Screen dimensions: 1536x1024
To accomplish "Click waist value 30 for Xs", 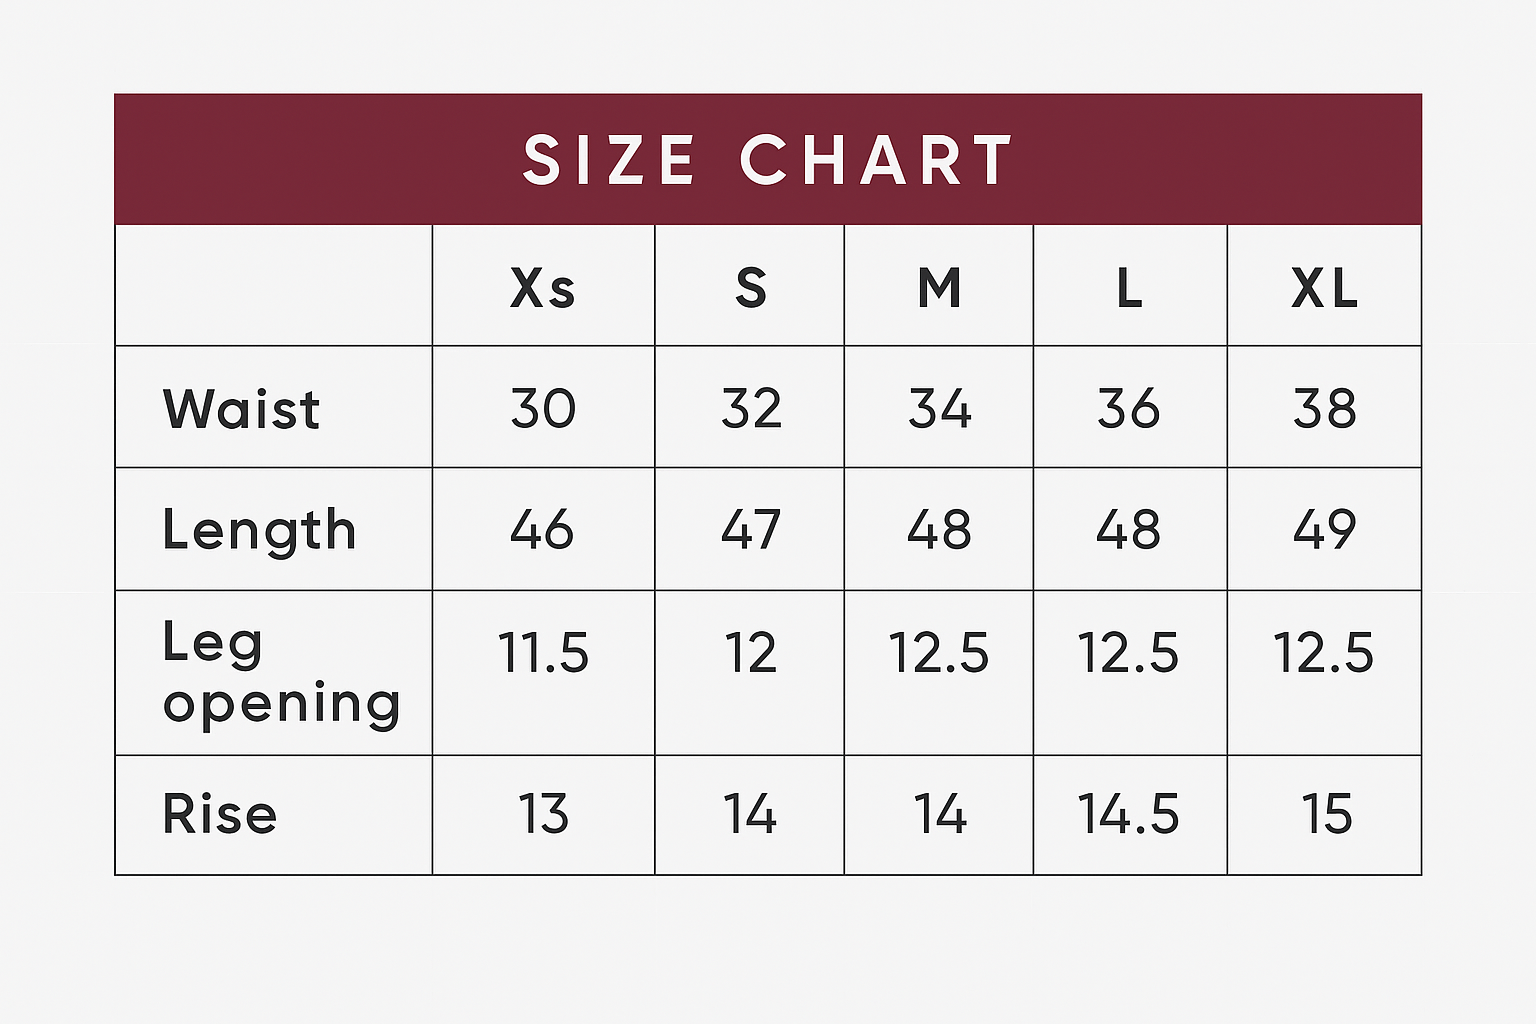I will point(543,409).
